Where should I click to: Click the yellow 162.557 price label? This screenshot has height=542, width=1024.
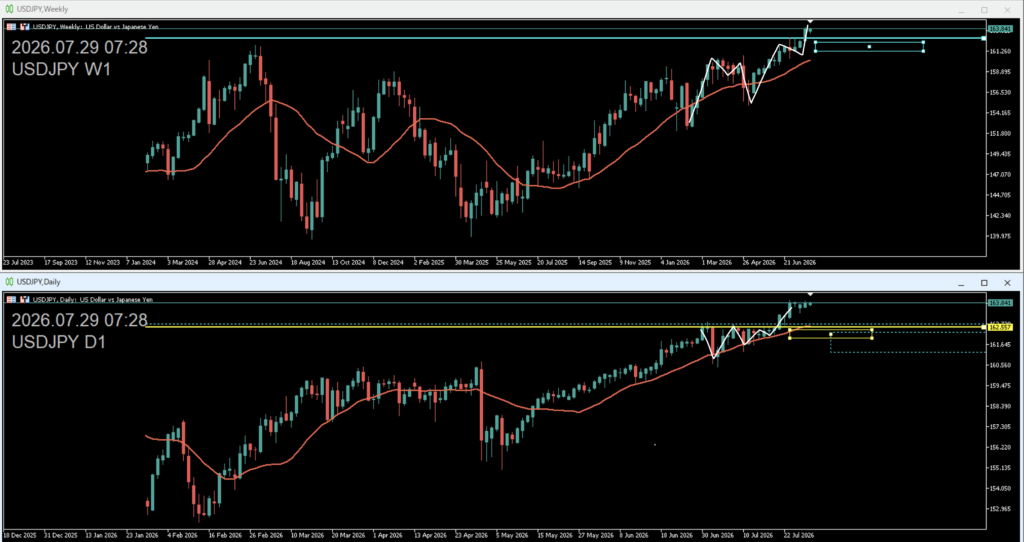pyautogui.click(x=999, y=327)
